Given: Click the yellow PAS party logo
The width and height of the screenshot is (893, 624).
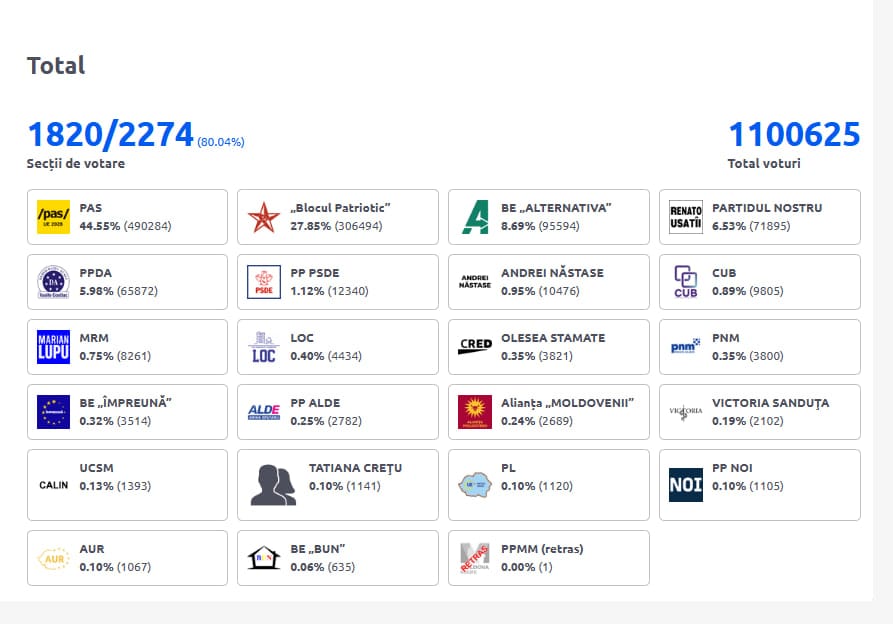Looking at the screenshot, I should [x=53, y=217].
